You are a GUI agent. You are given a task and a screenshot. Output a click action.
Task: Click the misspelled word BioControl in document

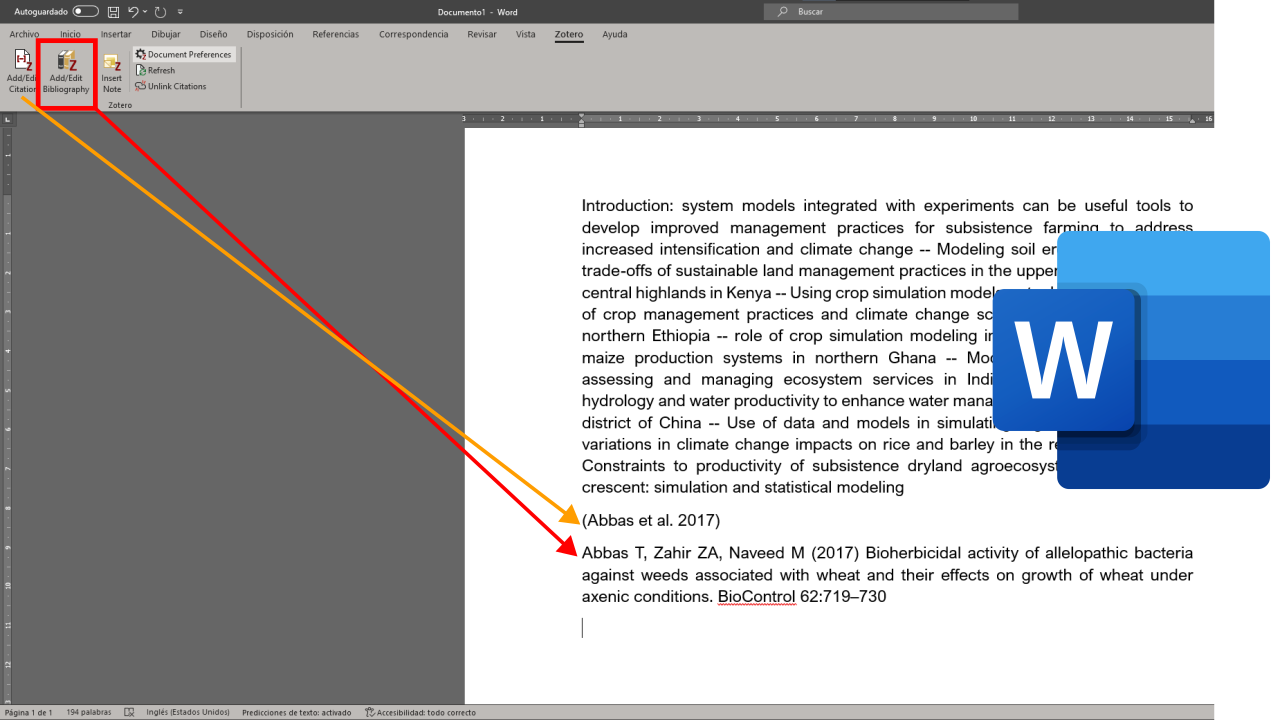[x=756, y=597]
